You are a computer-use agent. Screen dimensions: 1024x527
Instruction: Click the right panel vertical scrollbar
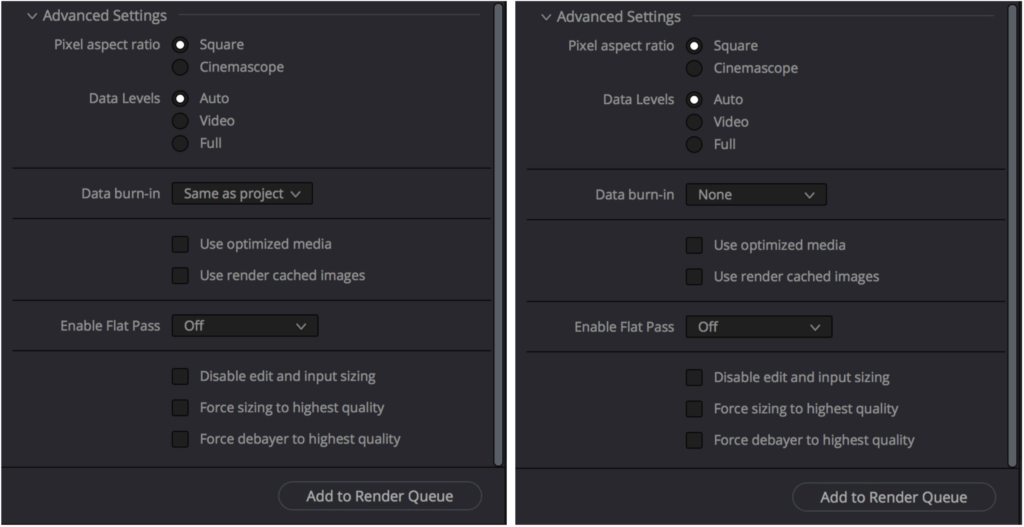(x=1013, y=236)
